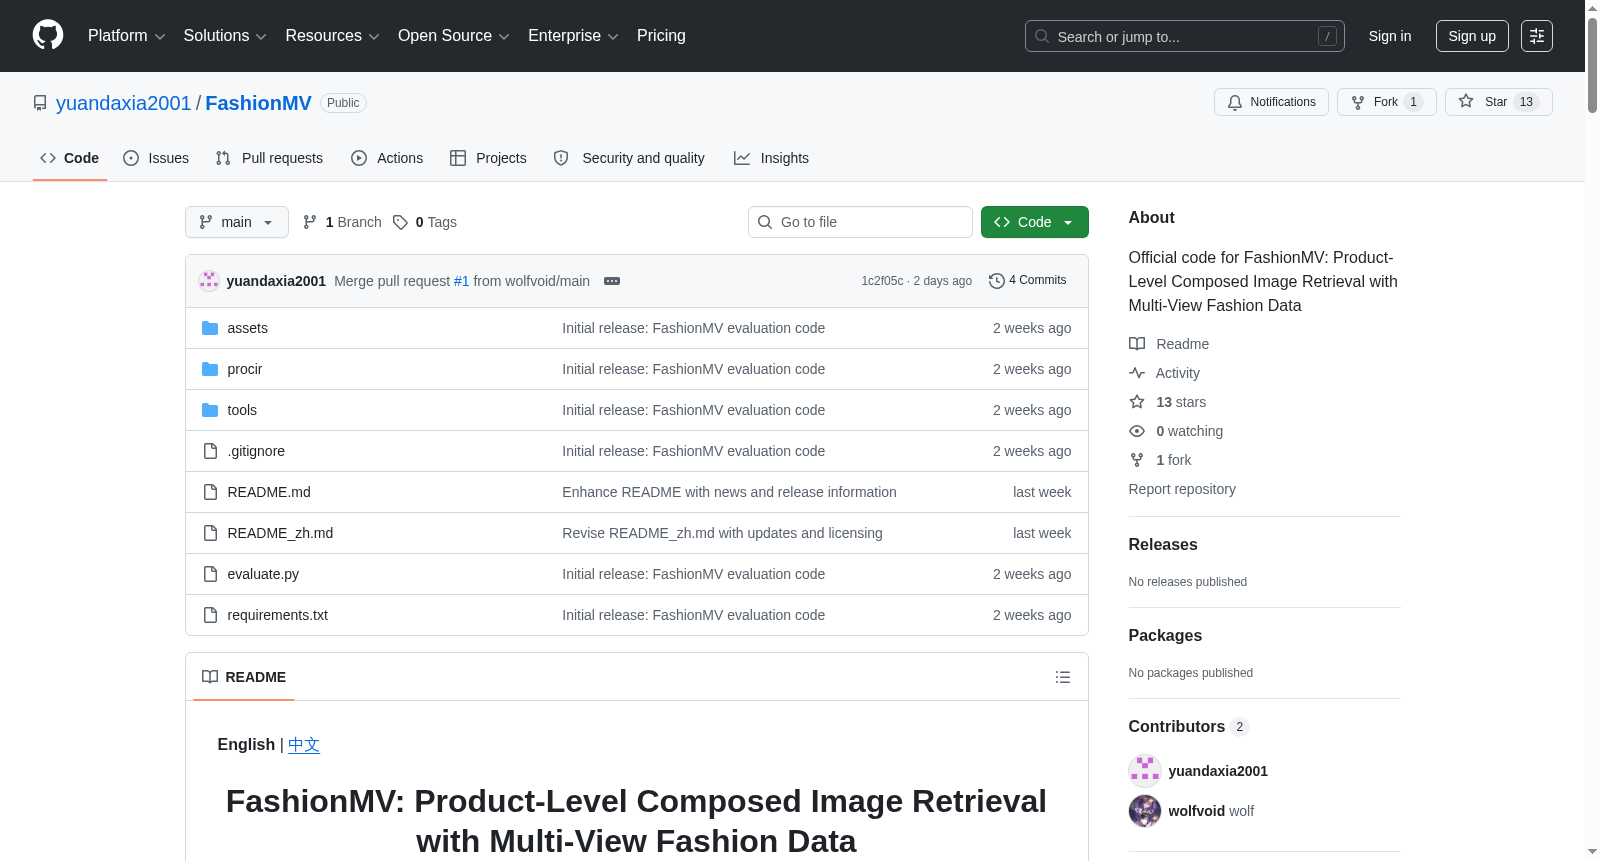Open the README outline icon
Screen dimensions: 1600x861
(x=1063, y=677)
